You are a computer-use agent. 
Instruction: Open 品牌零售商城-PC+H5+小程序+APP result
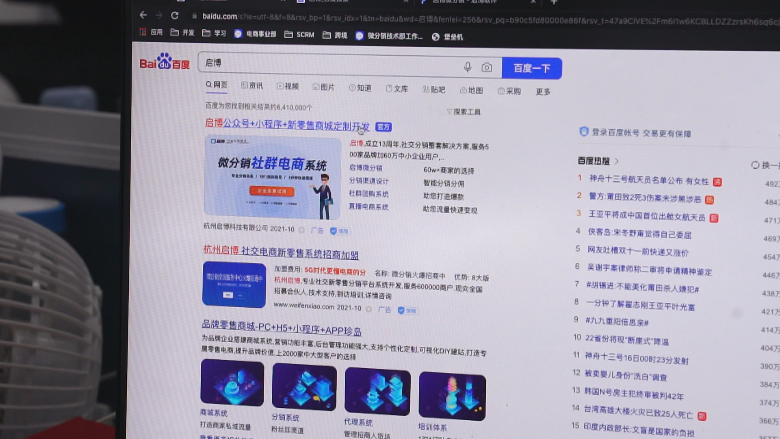[282, 328]
